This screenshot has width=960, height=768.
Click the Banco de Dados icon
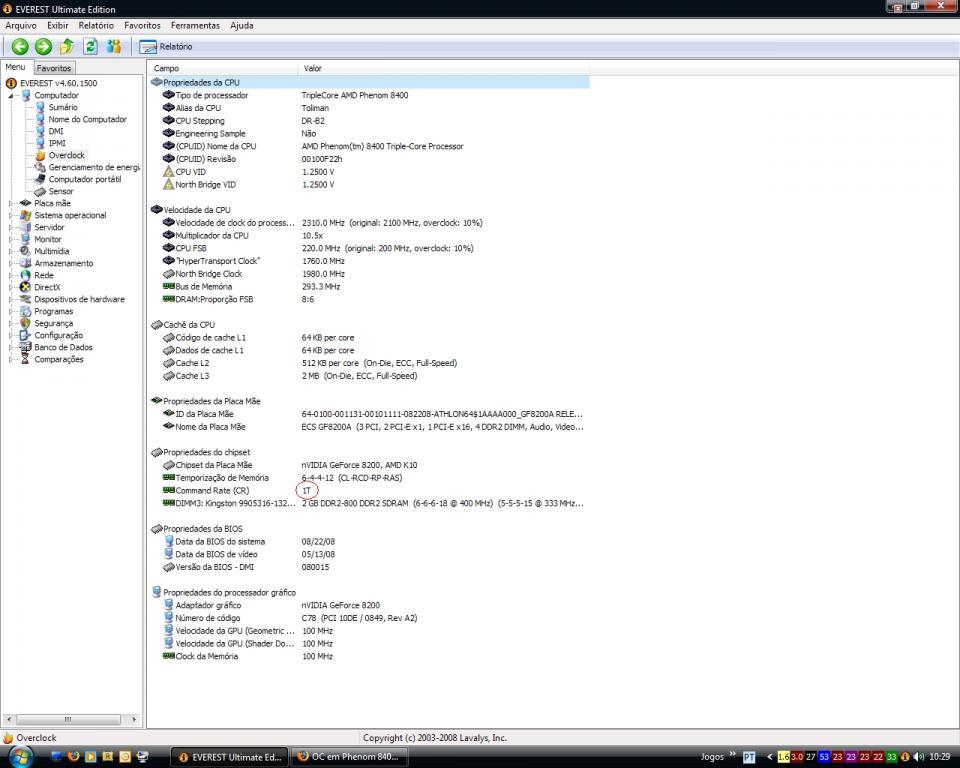pos(25,347)
